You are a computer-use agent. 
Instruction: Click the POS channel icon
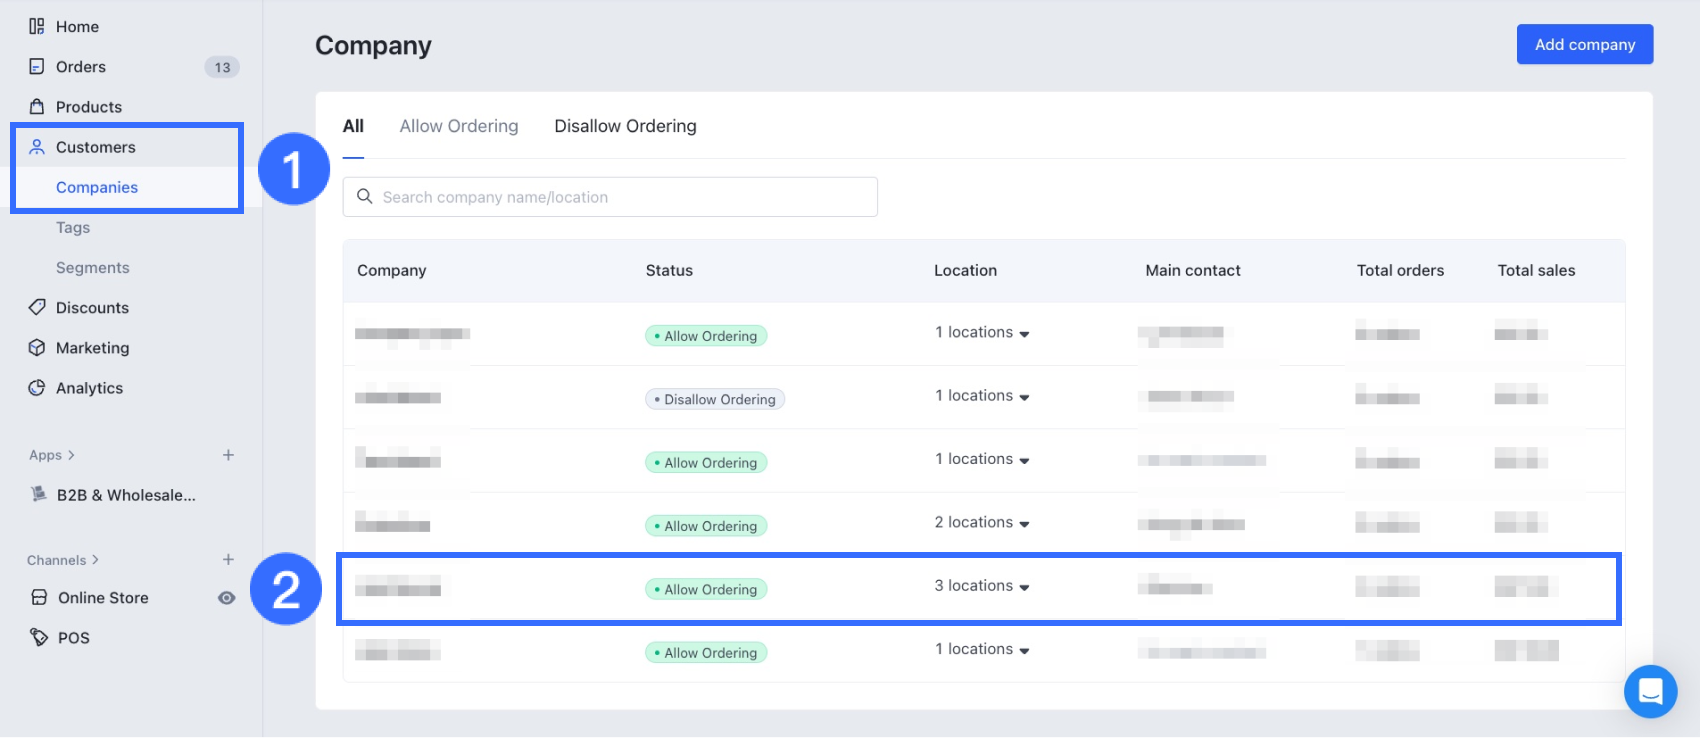tap(39, 637)
